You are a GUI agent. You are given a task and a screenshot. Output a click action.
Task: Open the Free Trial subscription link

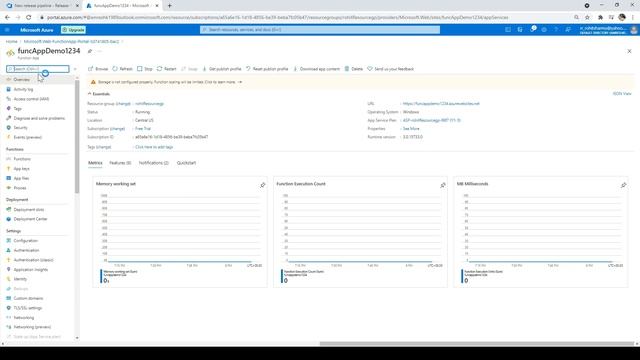[143, 129]
